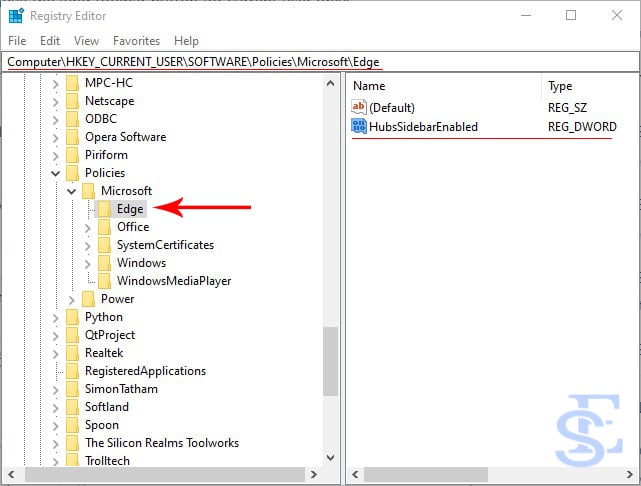The width and height of the screenshot is (641, 486).
Task: Select the Edge folder icon
Action: pos(104,209)
